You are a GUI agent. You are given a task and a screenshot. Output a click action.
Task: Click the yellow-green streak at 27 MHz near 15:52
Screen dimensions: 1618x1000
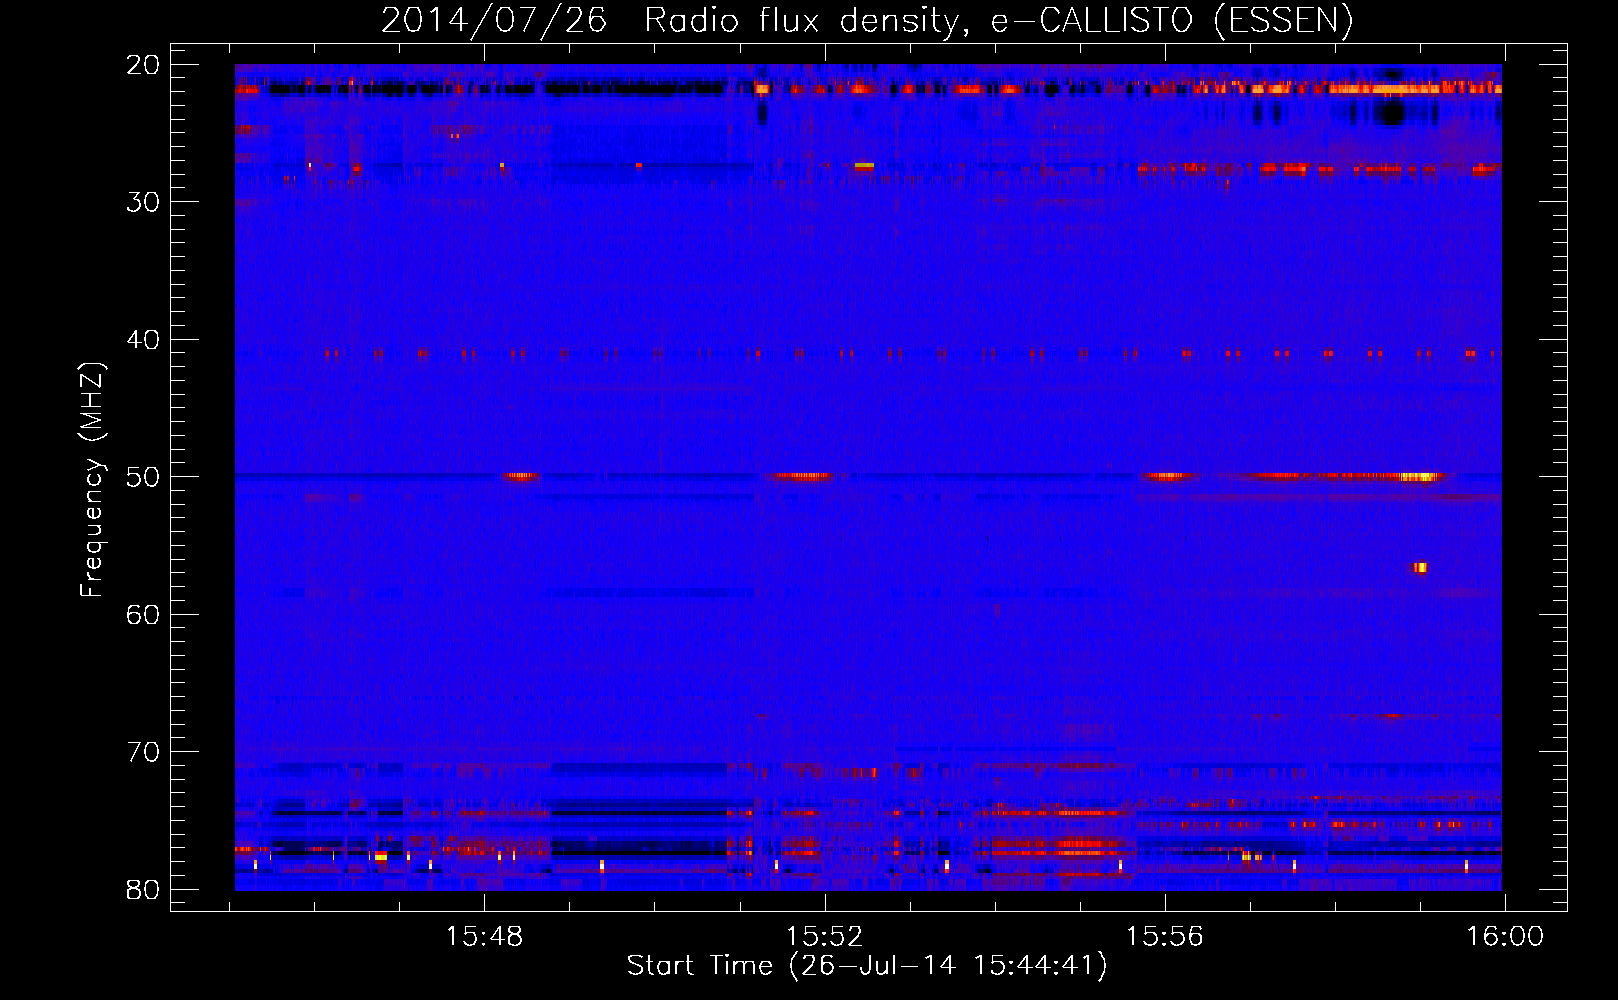864,166
